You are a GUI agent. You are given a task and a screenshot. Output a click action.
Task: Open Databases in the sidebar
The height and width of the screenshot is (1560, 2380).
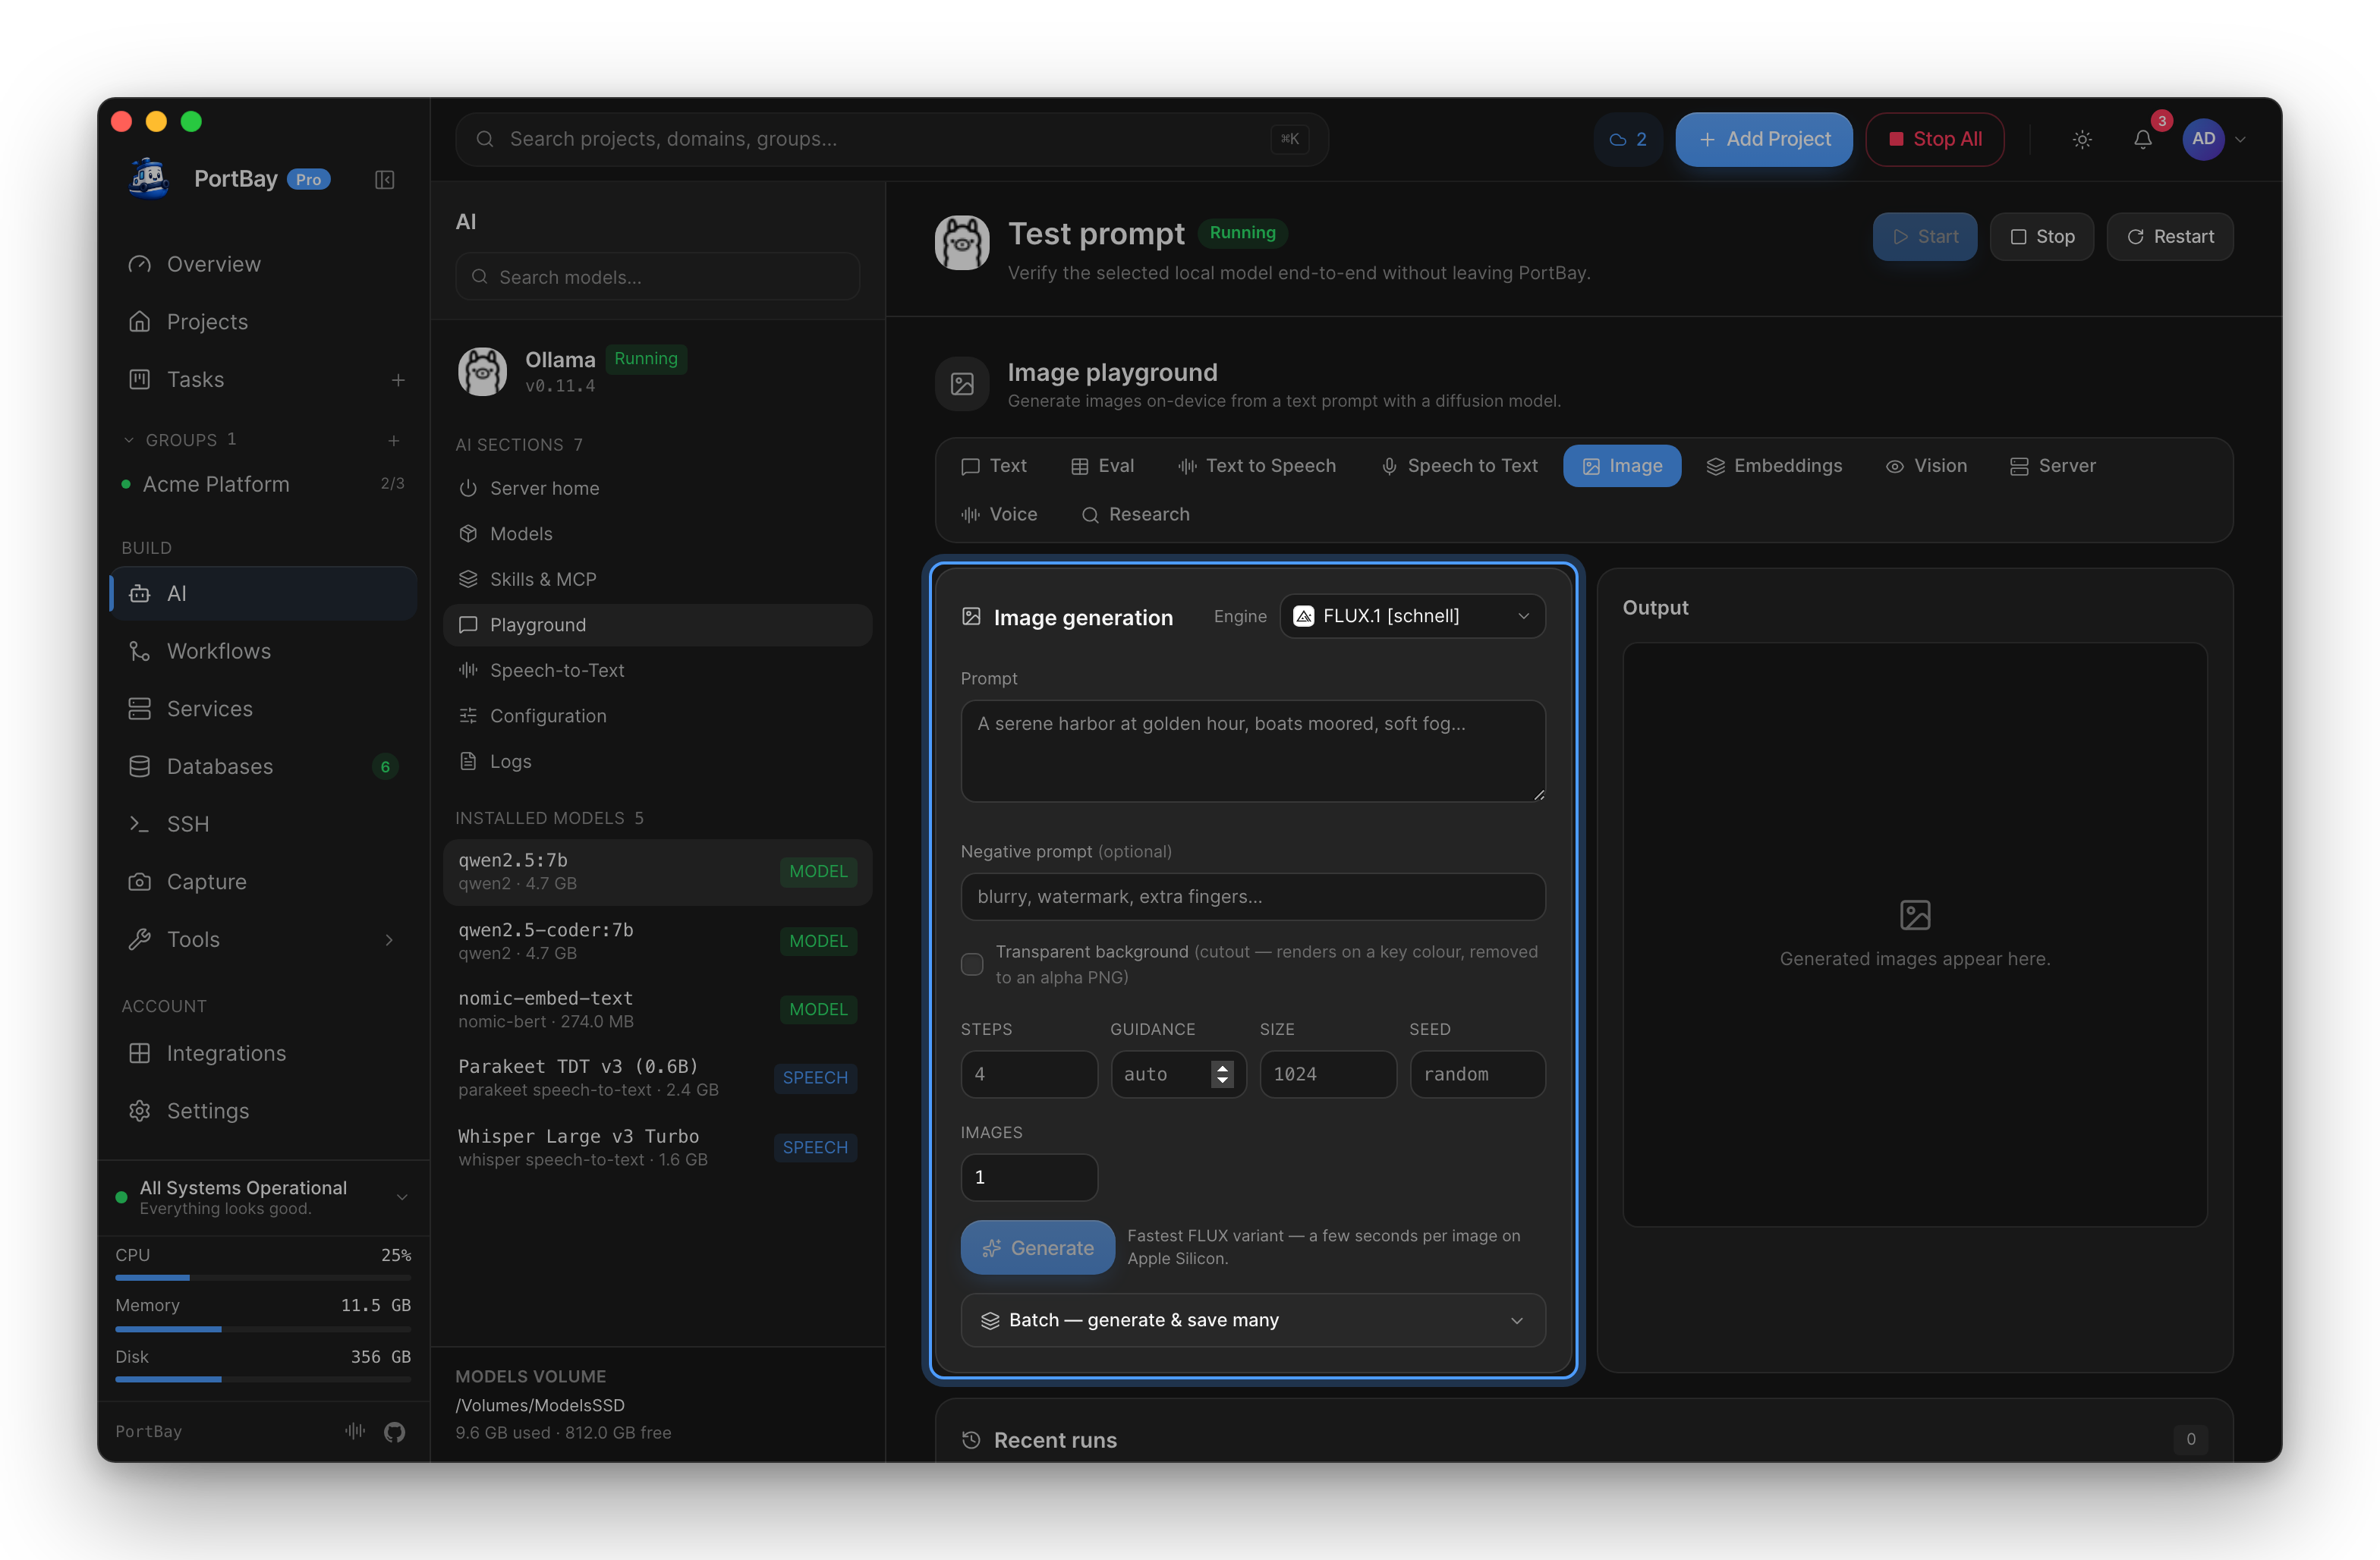click(263, 766)
